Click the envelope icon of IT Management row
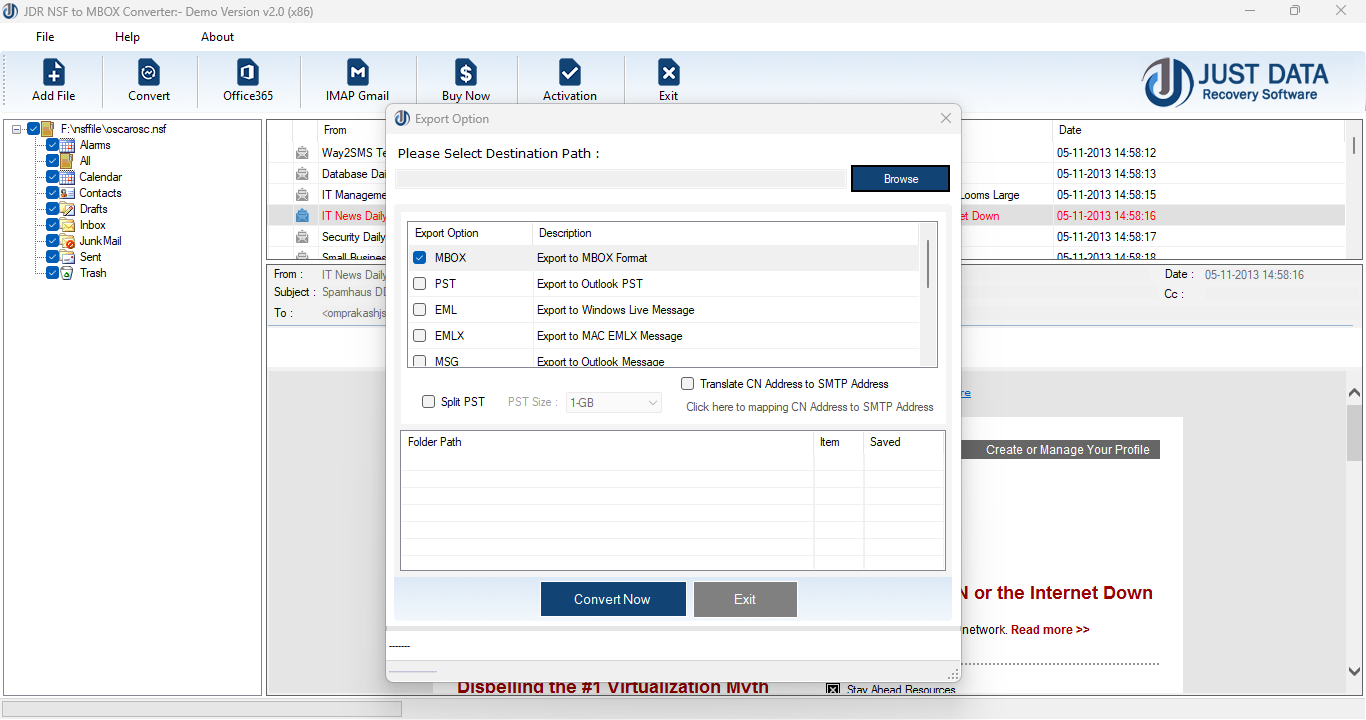 [x=302, y=195]
